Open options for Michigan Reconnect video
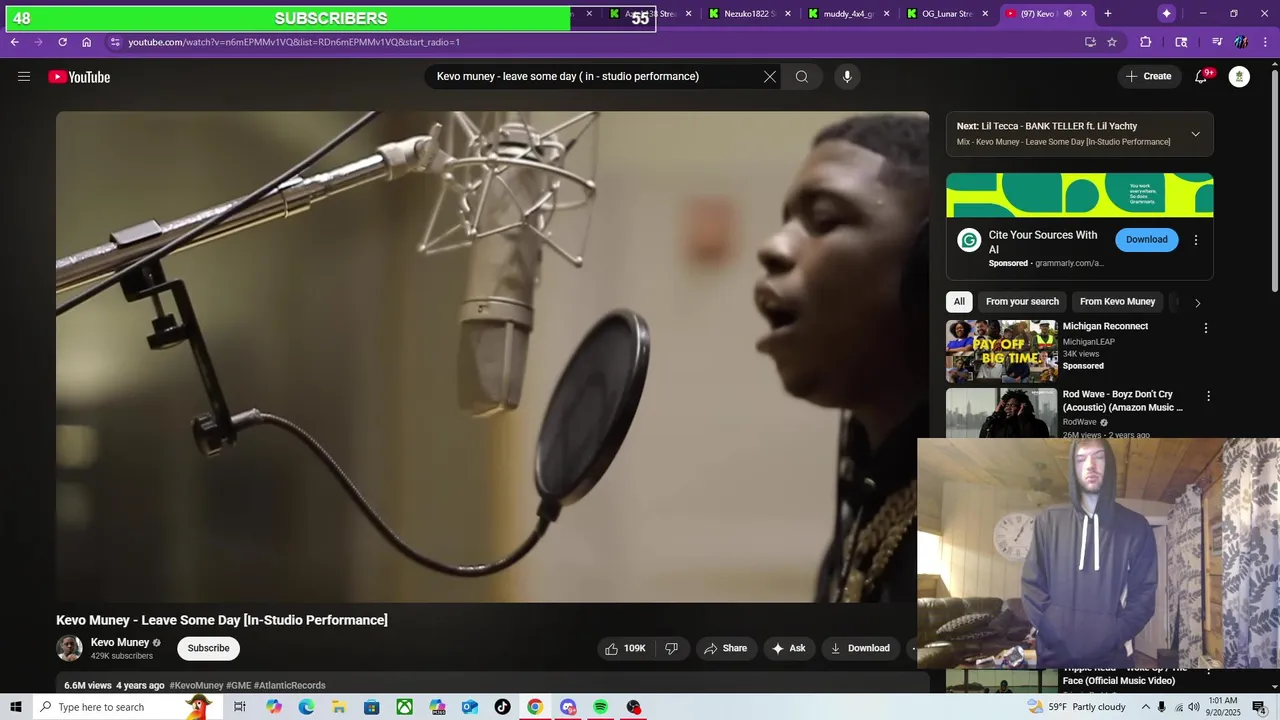1280x720 pixels. (1205, 328)
